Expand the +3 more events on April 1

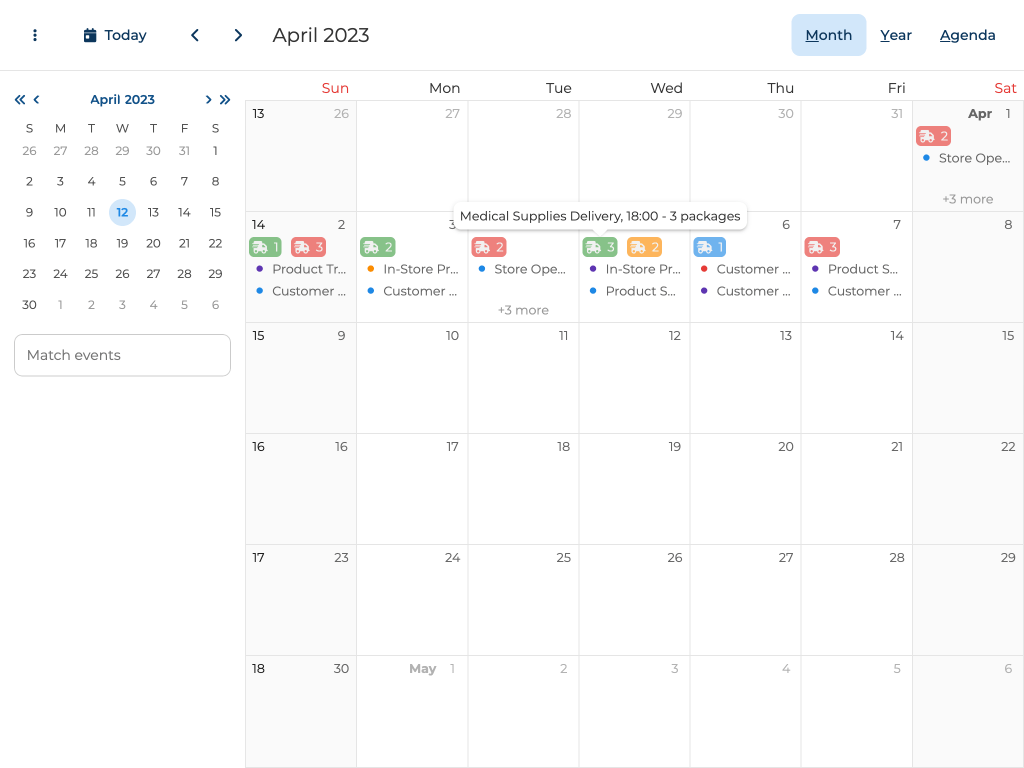click(x=967, y=199)
